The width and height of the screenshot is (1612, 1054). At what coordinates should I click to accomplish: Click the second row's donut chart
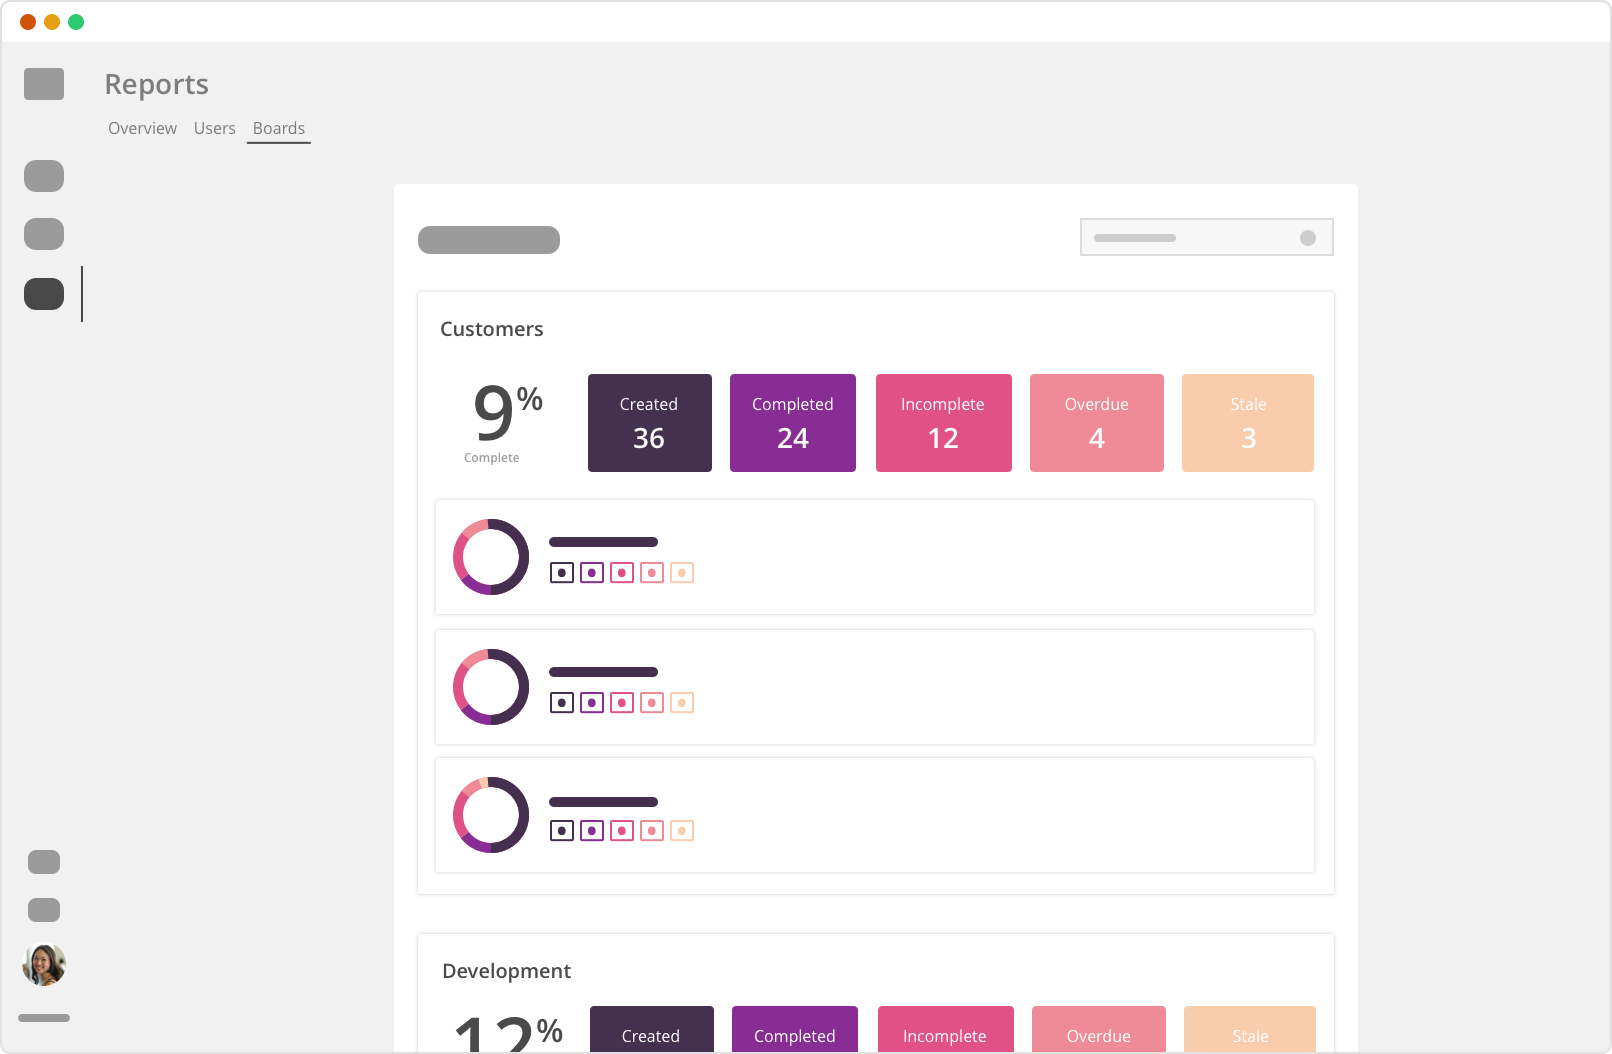[x=491, y=687]
